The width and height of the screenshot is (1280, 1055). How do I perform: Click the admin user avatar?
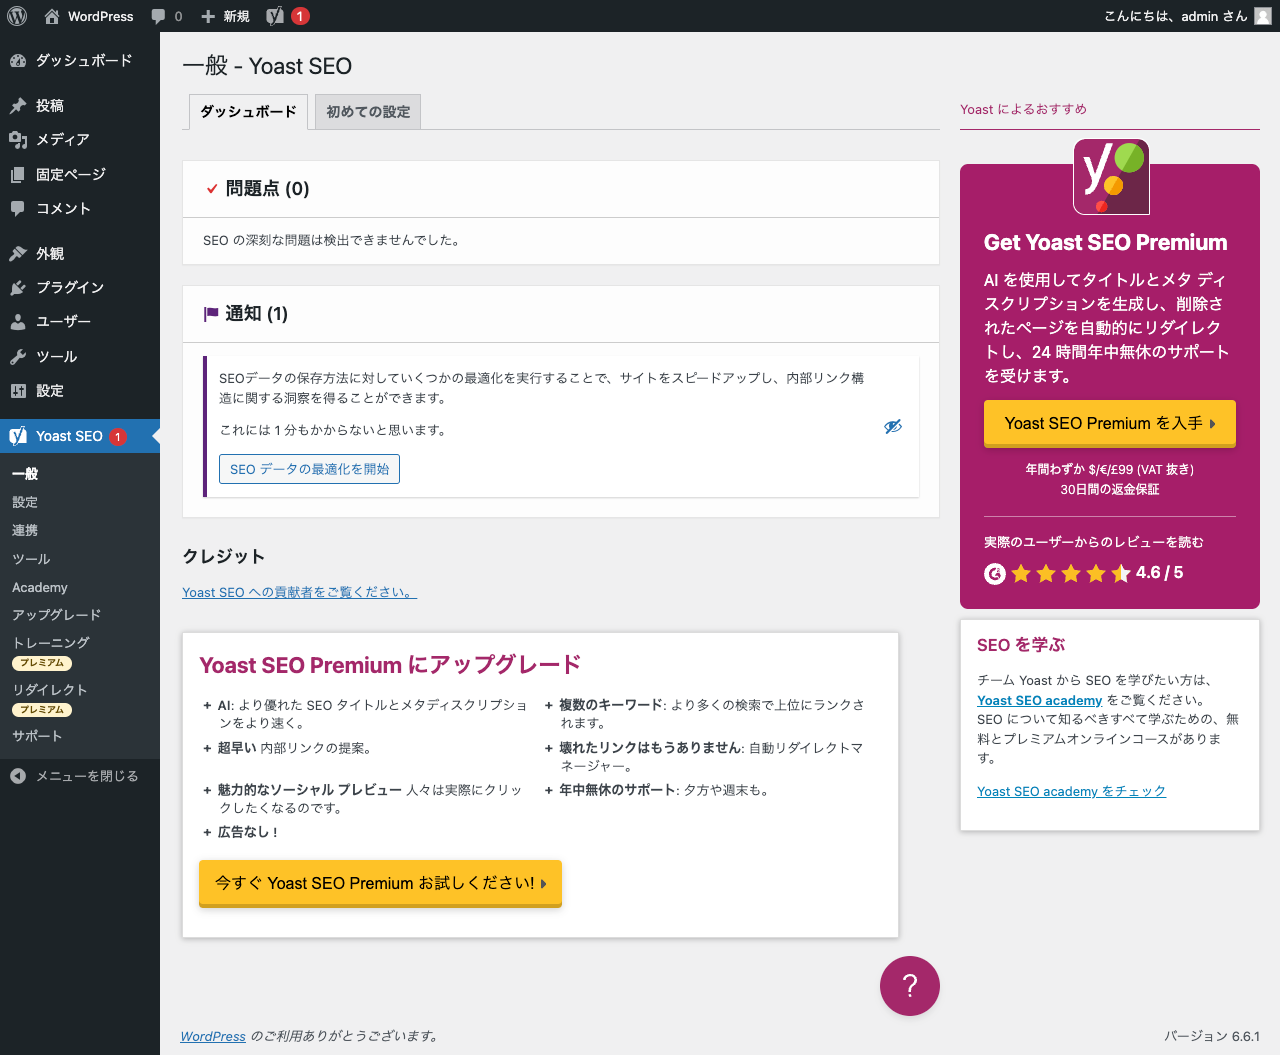tap(1263, 16)
